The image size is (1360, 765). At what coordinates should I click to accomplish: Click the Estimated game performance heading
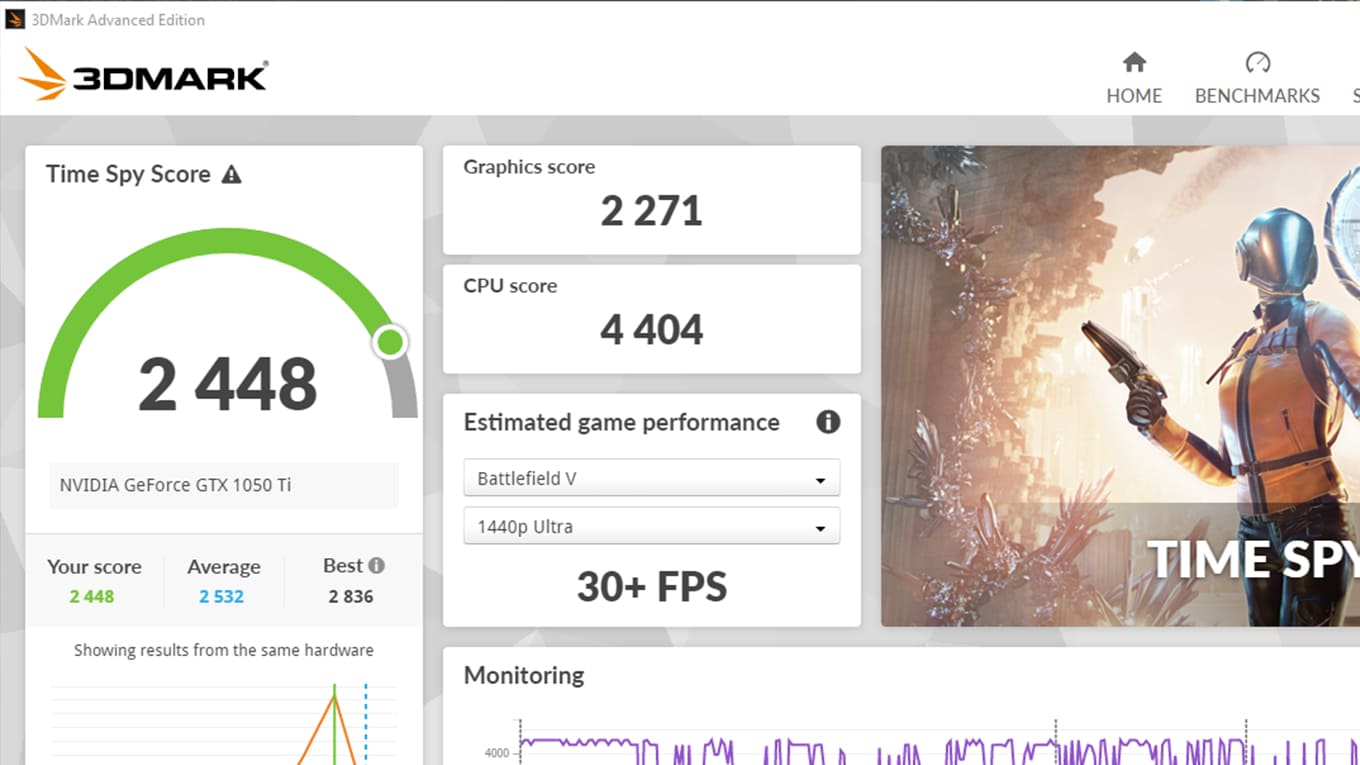click(621, 422)
